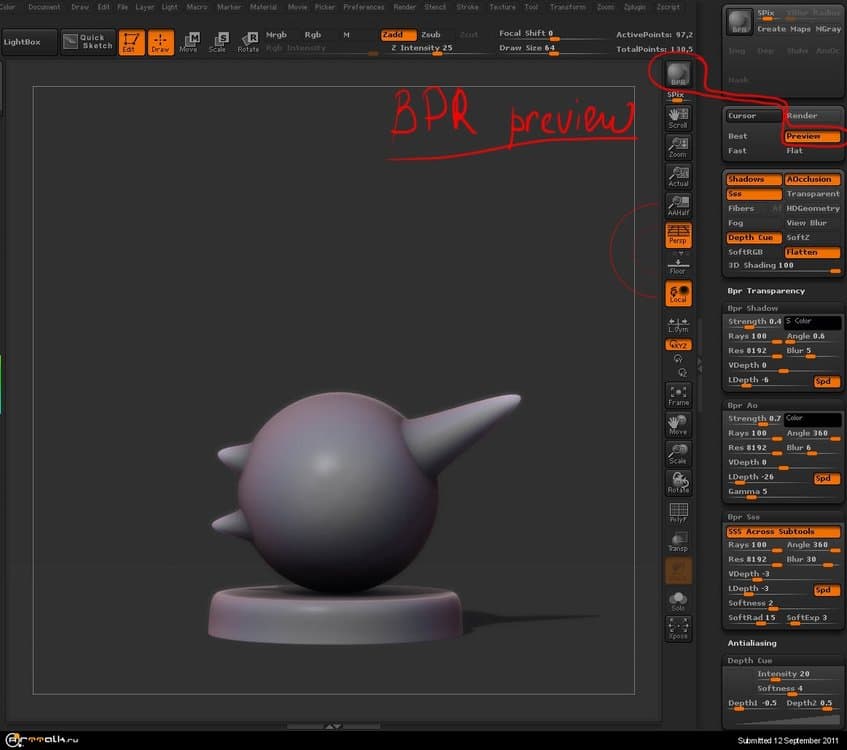Collapse the Depth Cue settings section

[749, 660]
